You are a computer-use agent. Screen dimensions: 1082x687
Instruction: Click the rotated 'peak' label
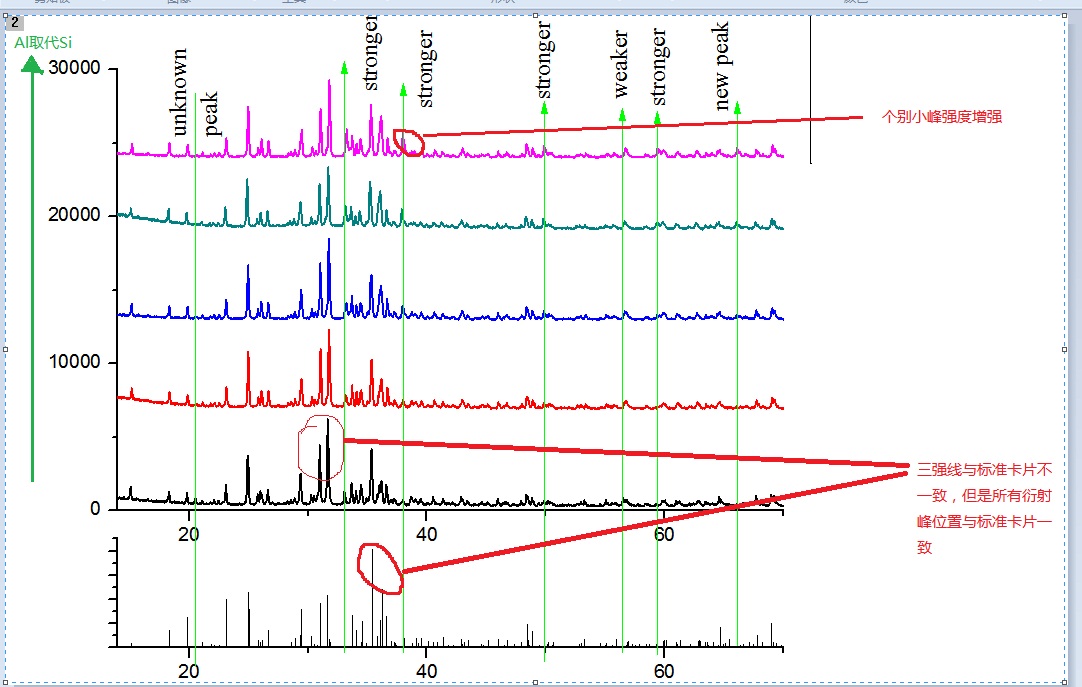point(210,113)
